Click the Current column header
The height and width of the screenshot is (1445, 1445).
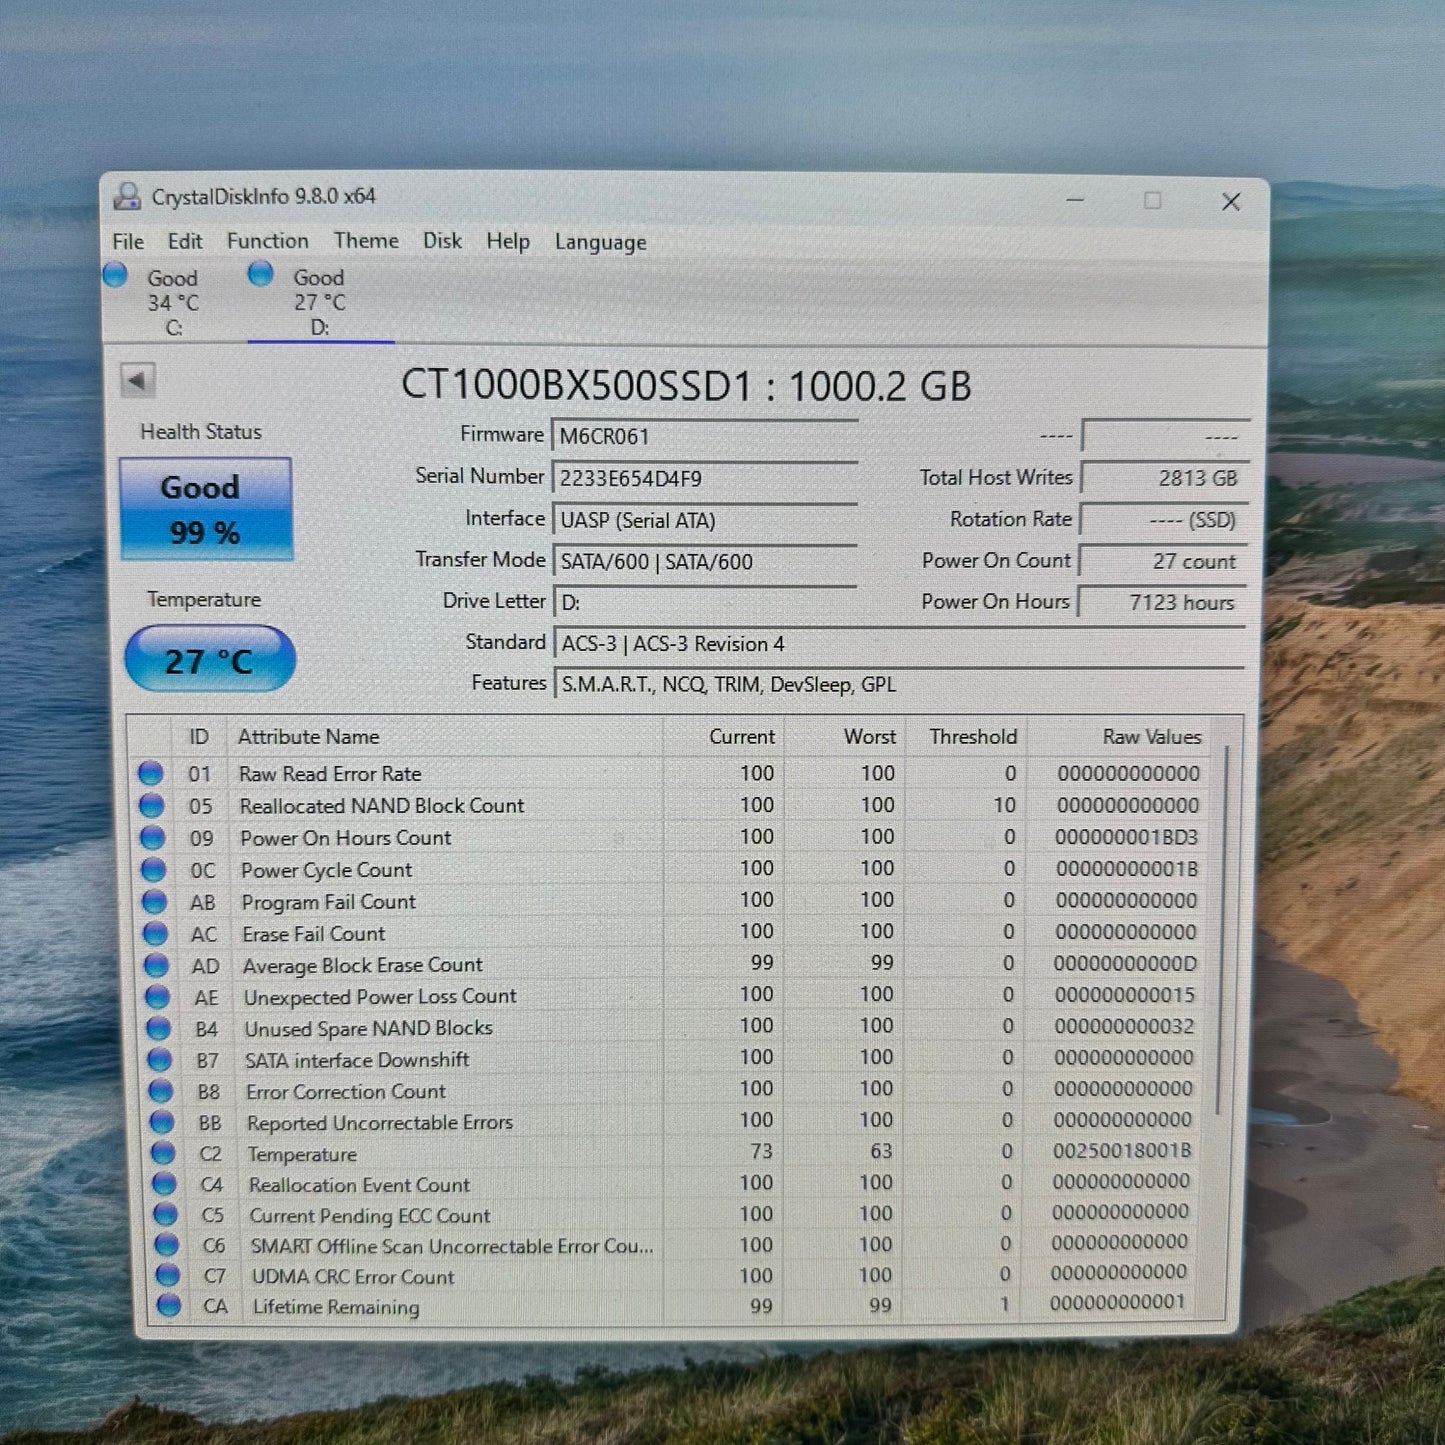click(723, 737)
